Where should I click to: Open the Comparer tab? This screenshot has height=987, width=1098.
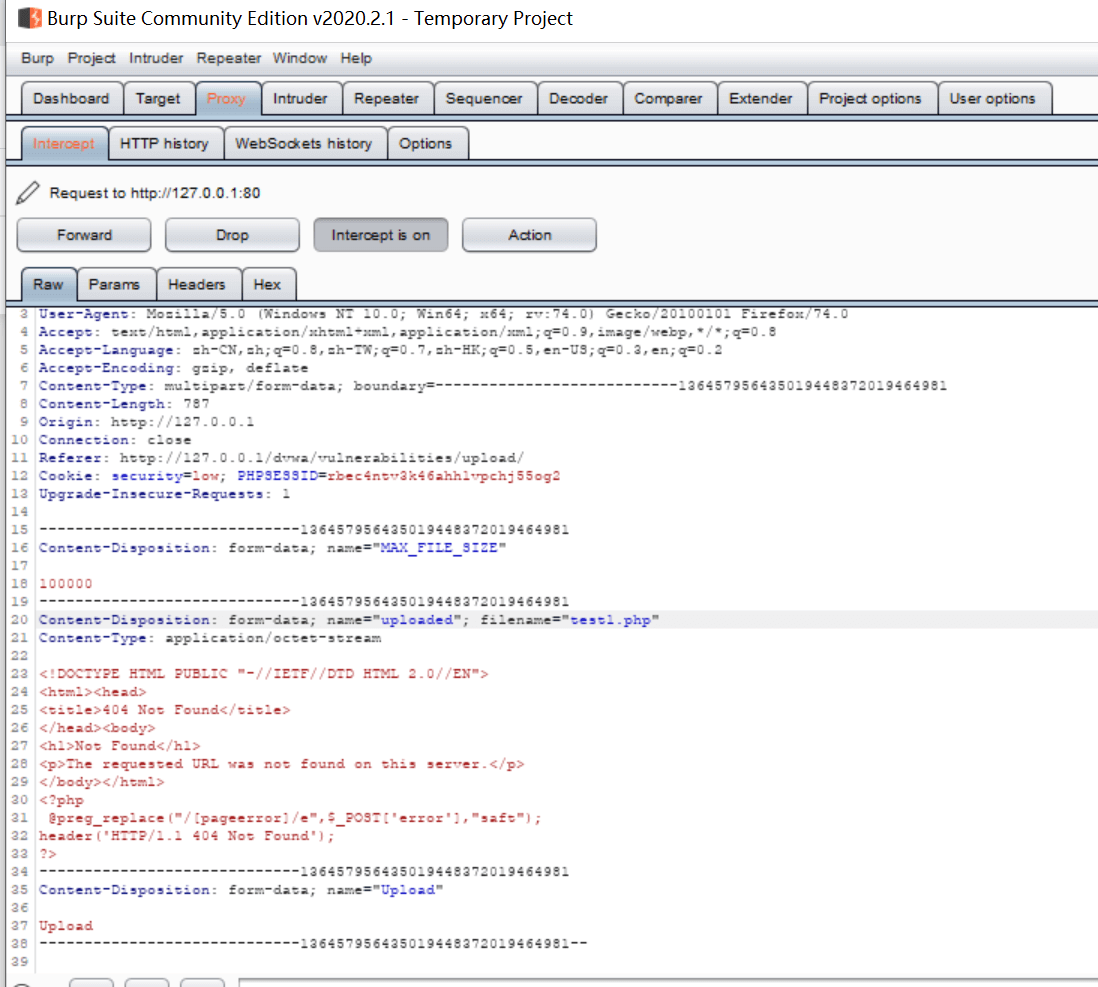[x=669, y=98]
